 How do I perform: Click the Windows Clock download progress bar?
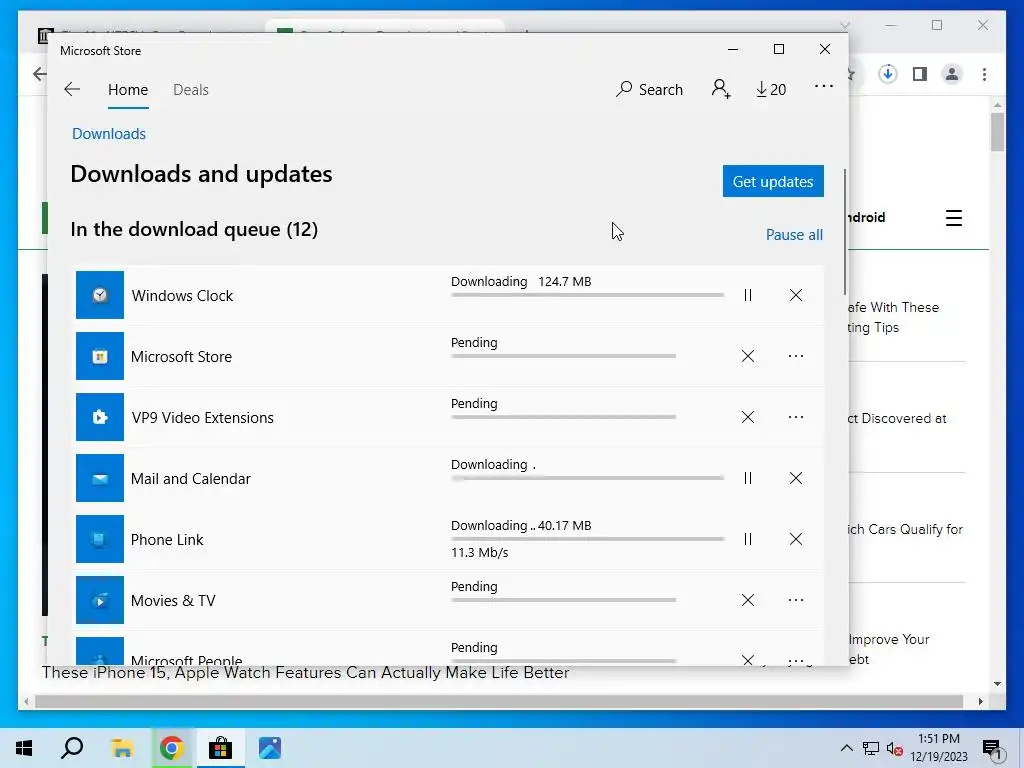pyautogui.click(x=587, y=295)
